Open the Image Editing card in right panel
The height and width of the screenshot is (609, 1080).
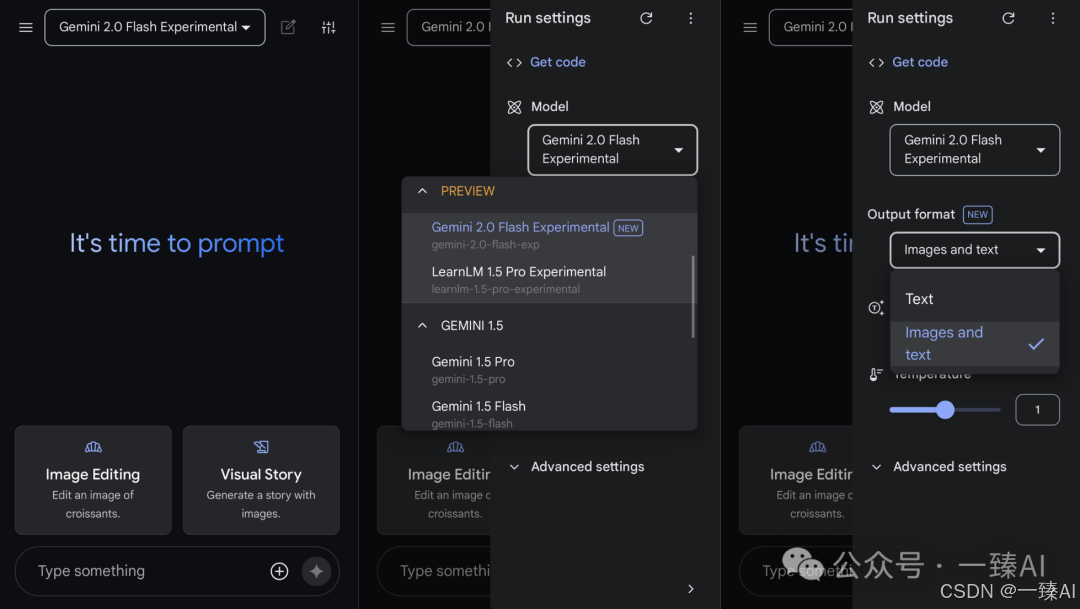pos(796,480)
